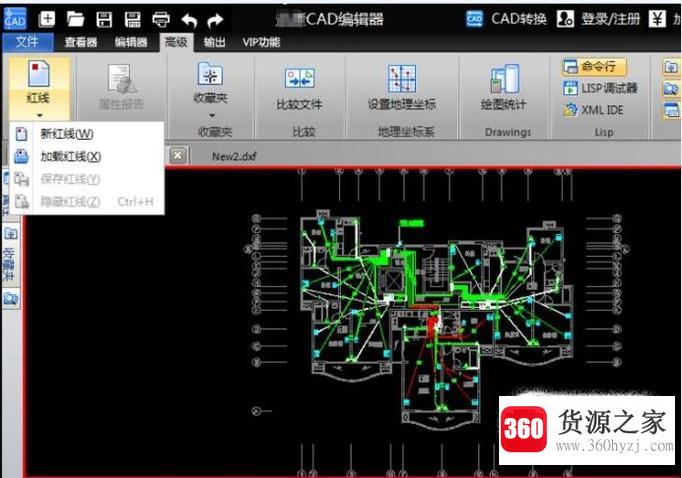Viewport: 682px width, 478px height.
Task: Open a file using the folder icon
Action: tap(75, 19)
